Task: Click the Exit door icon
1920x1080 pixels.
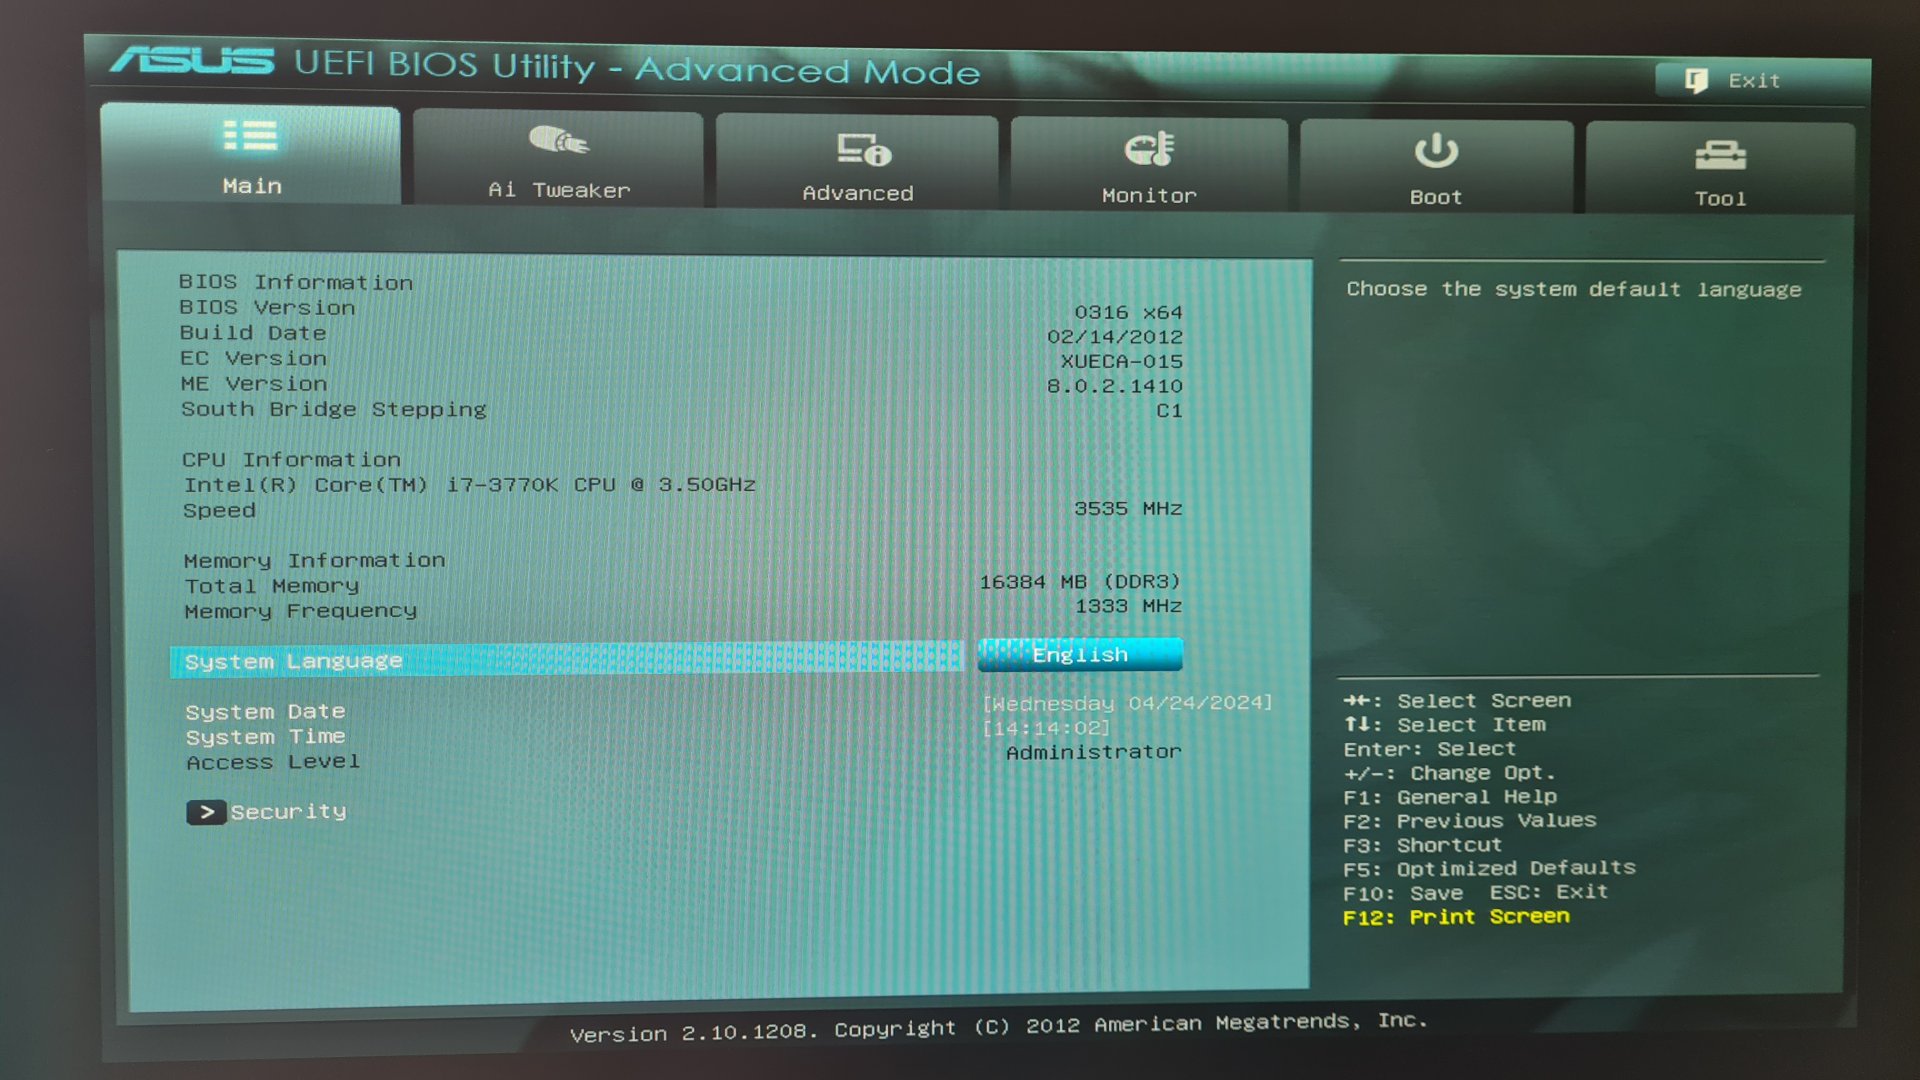Action: pos(1696,80)
